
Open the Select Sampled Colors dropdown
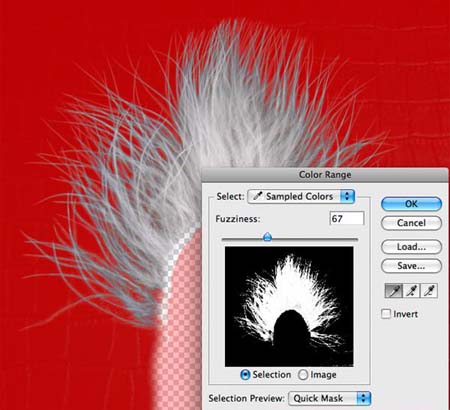pyautogui.click(x=301, y=197)
